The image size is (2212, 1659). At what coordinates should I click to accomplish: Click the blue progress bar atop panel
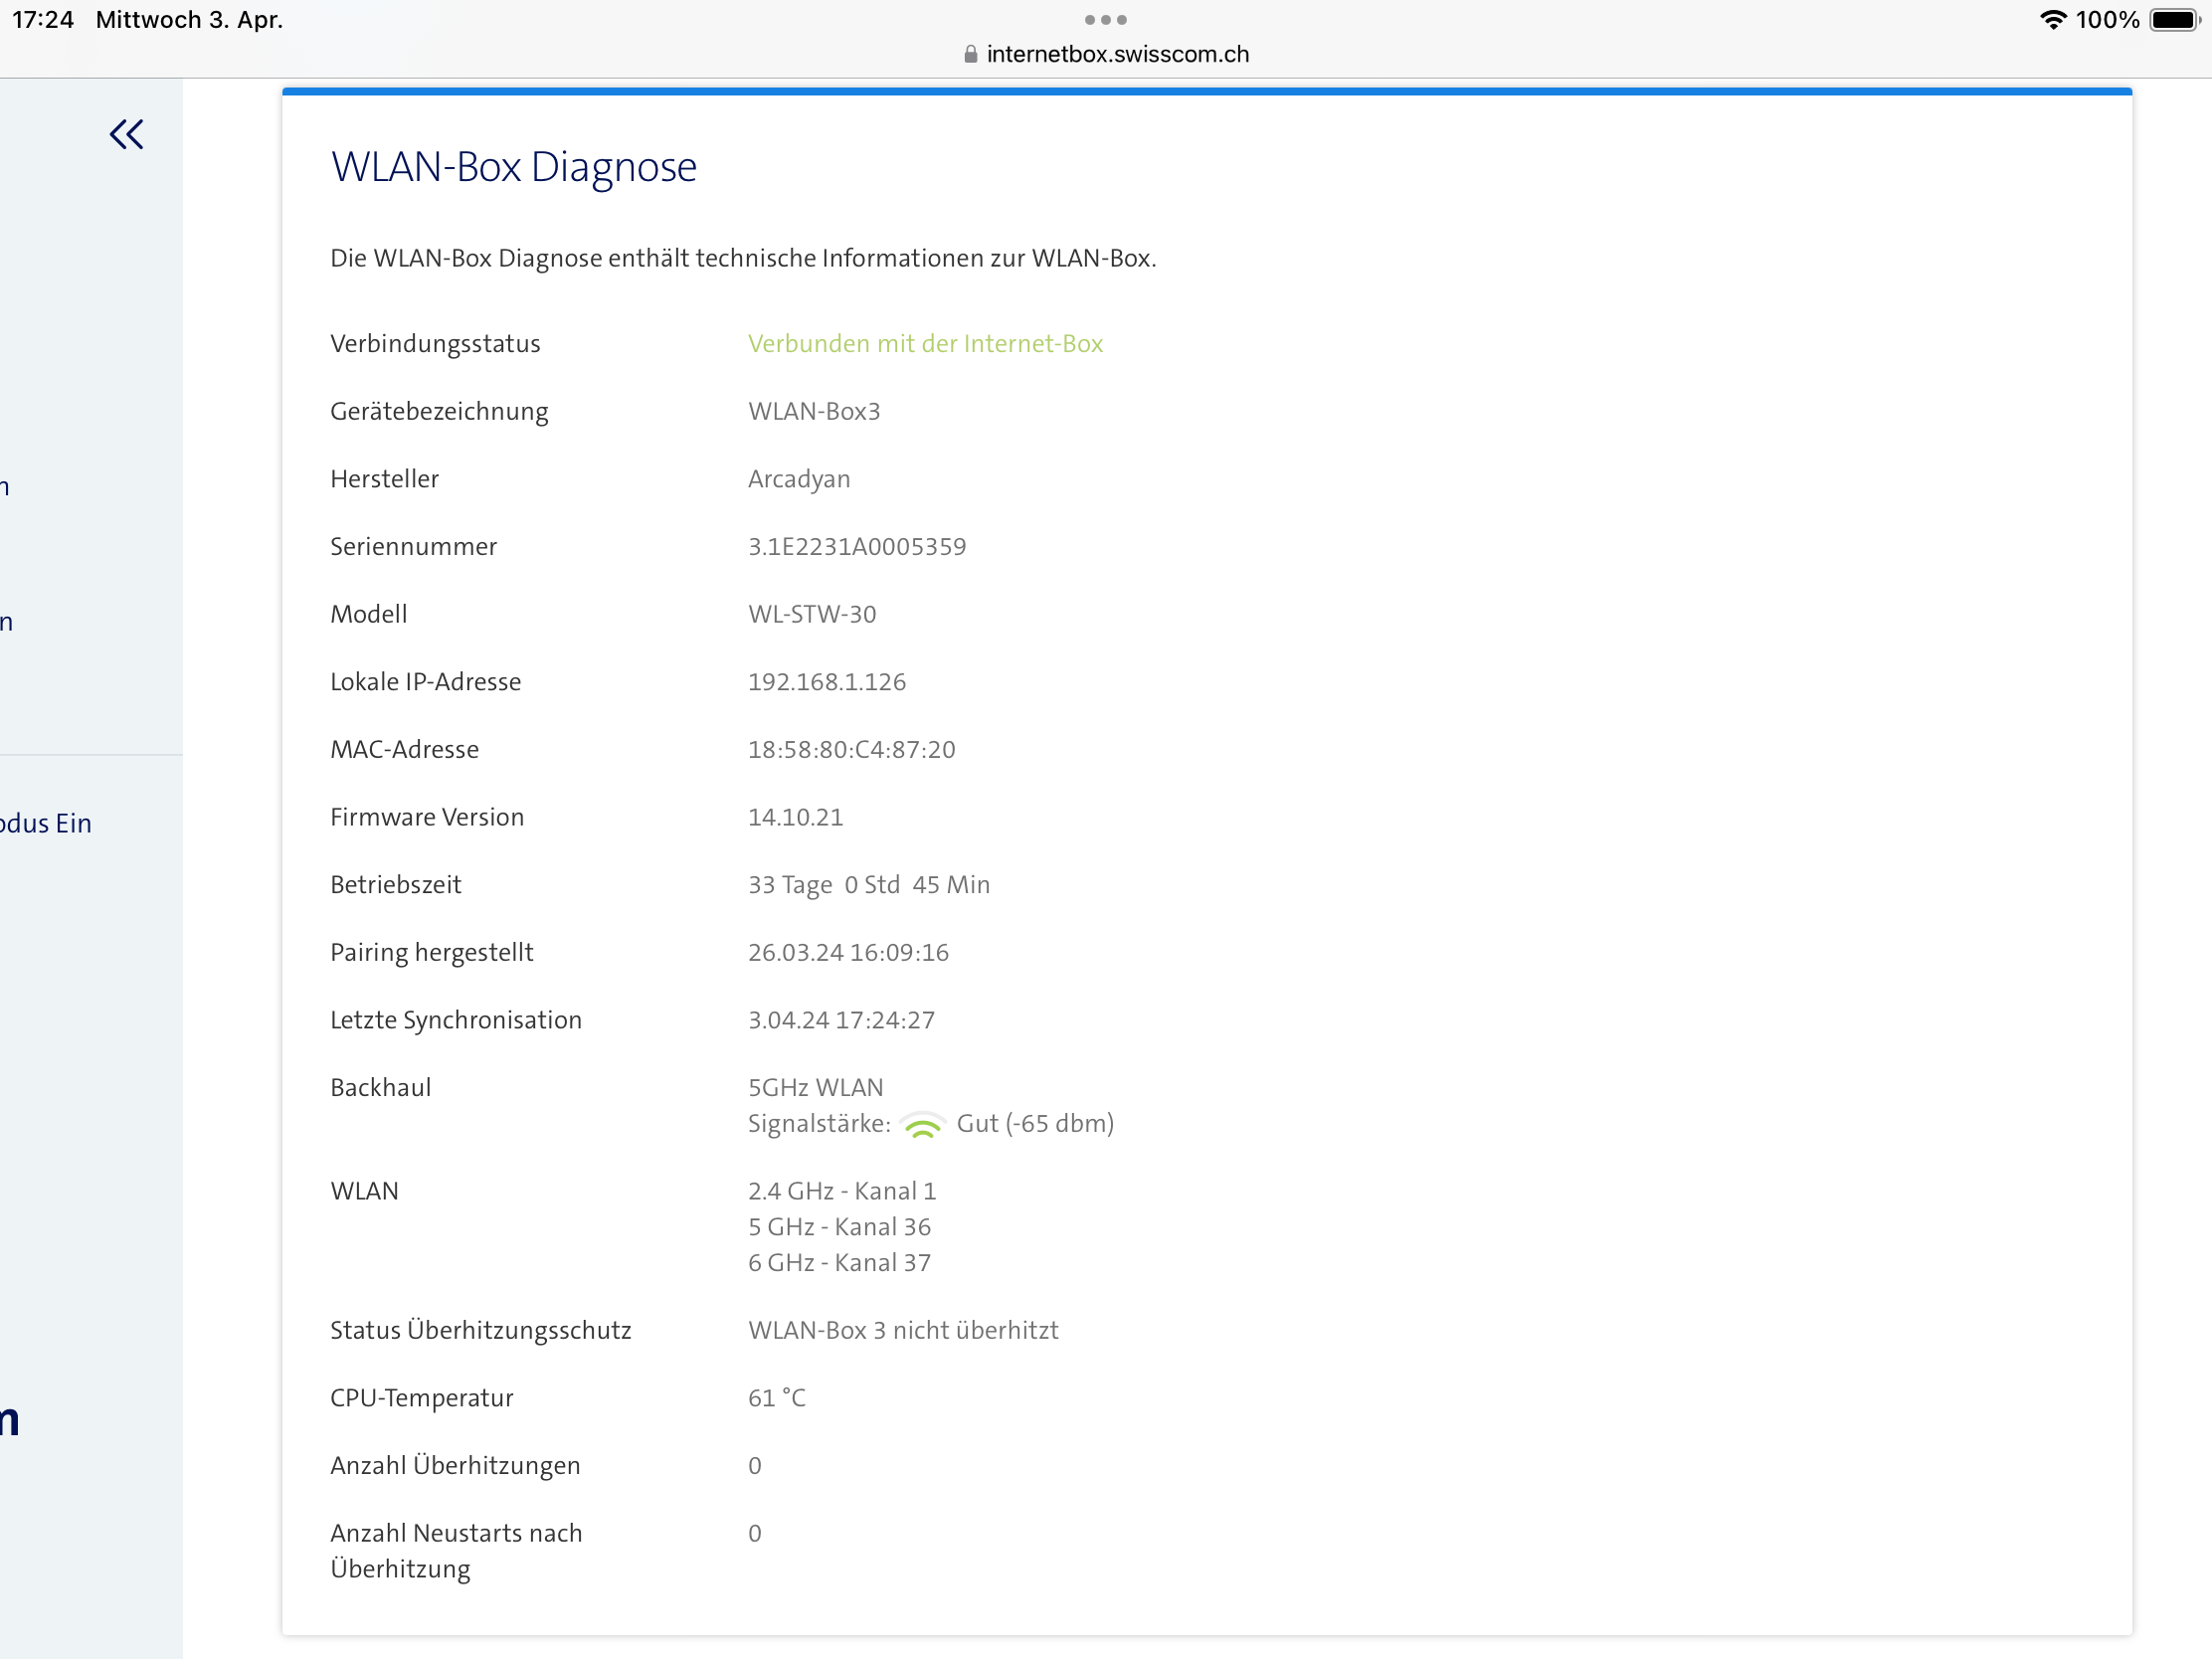pyautogui.click(x=1206, y=92)
